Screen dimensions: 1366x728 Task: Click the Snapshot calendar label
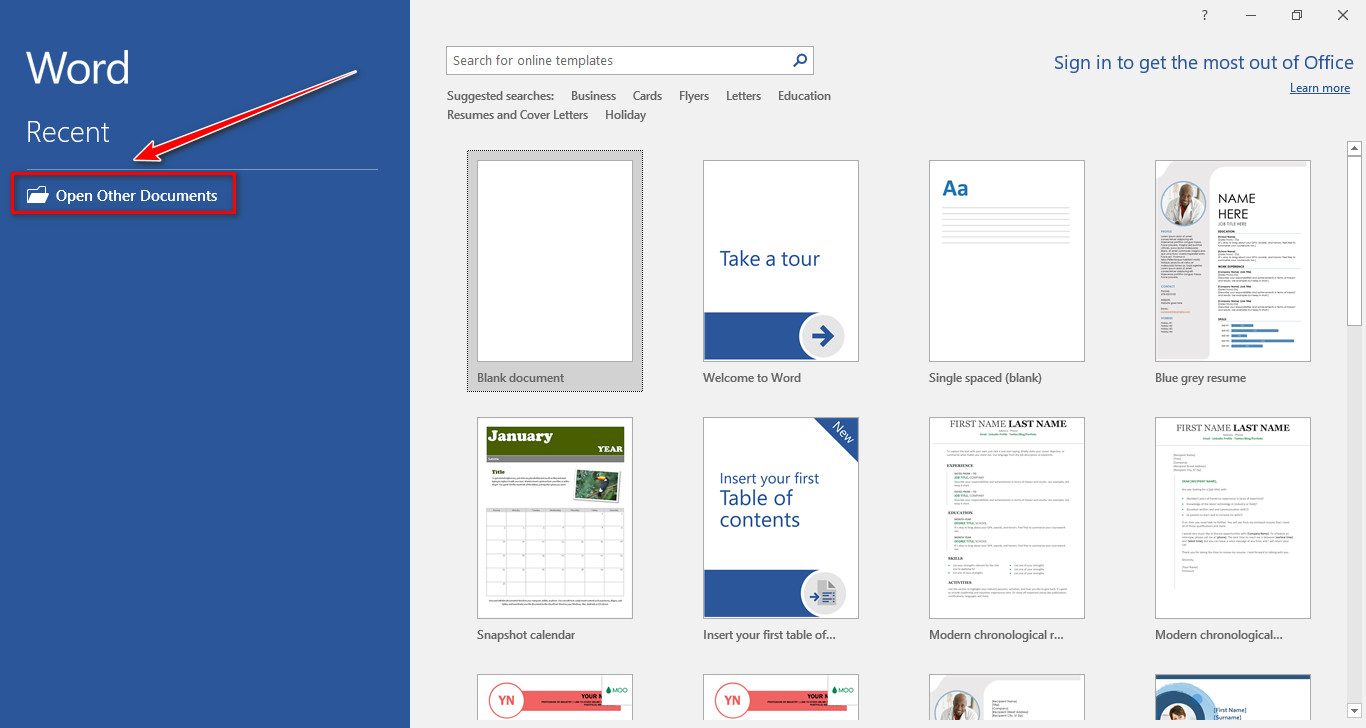526,635
